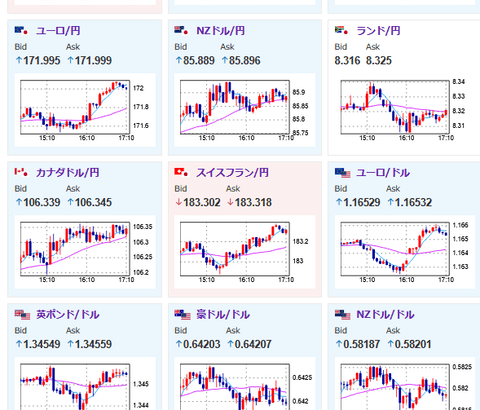Click the Euro/Yen flag icon
480x410 pixels.
click(21, 31)
